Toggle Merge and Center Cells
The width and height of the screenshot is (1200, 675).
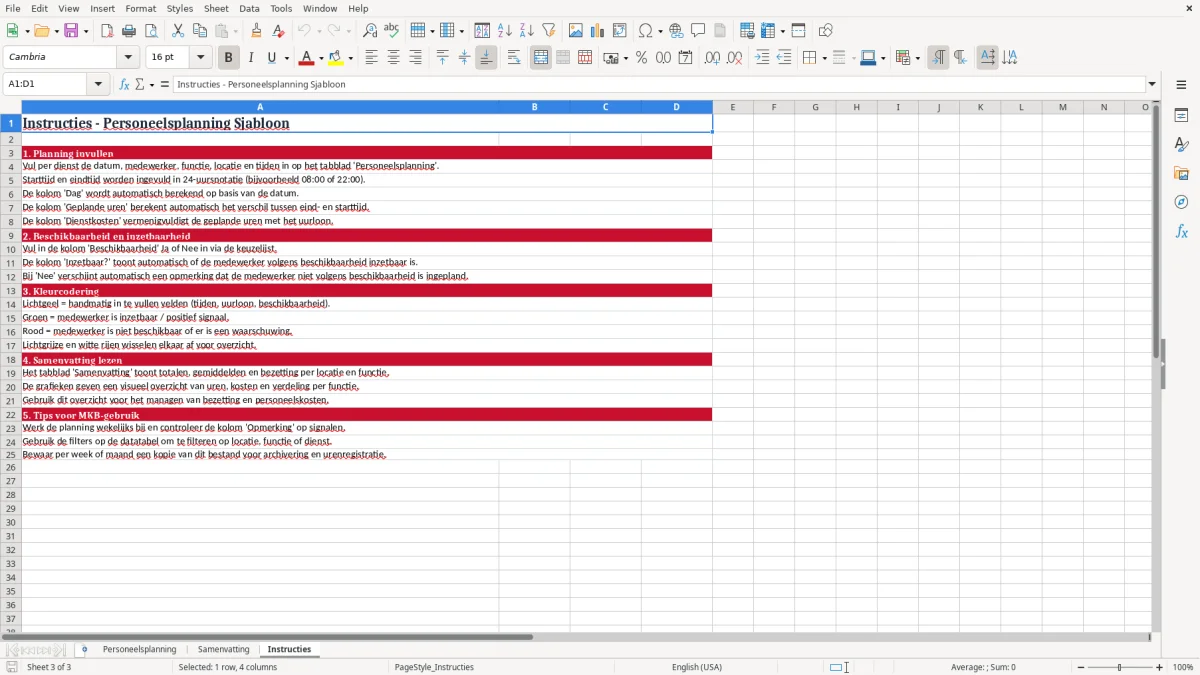(541, 58)
